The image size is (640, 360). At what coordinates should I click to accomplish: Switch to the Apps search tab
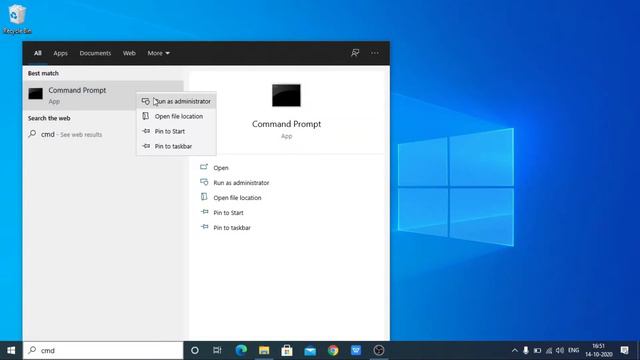click(60, 53)
